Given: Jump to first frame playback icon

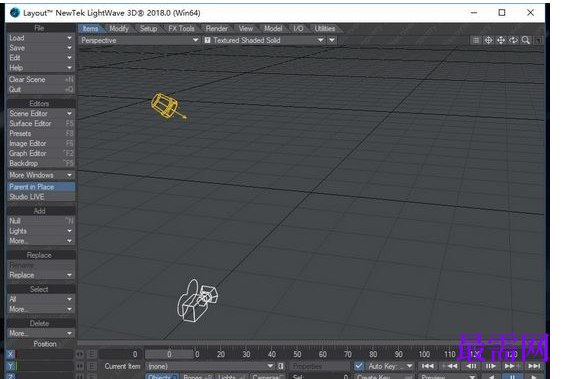Looking at the screenshot, I should pos(428,366).
